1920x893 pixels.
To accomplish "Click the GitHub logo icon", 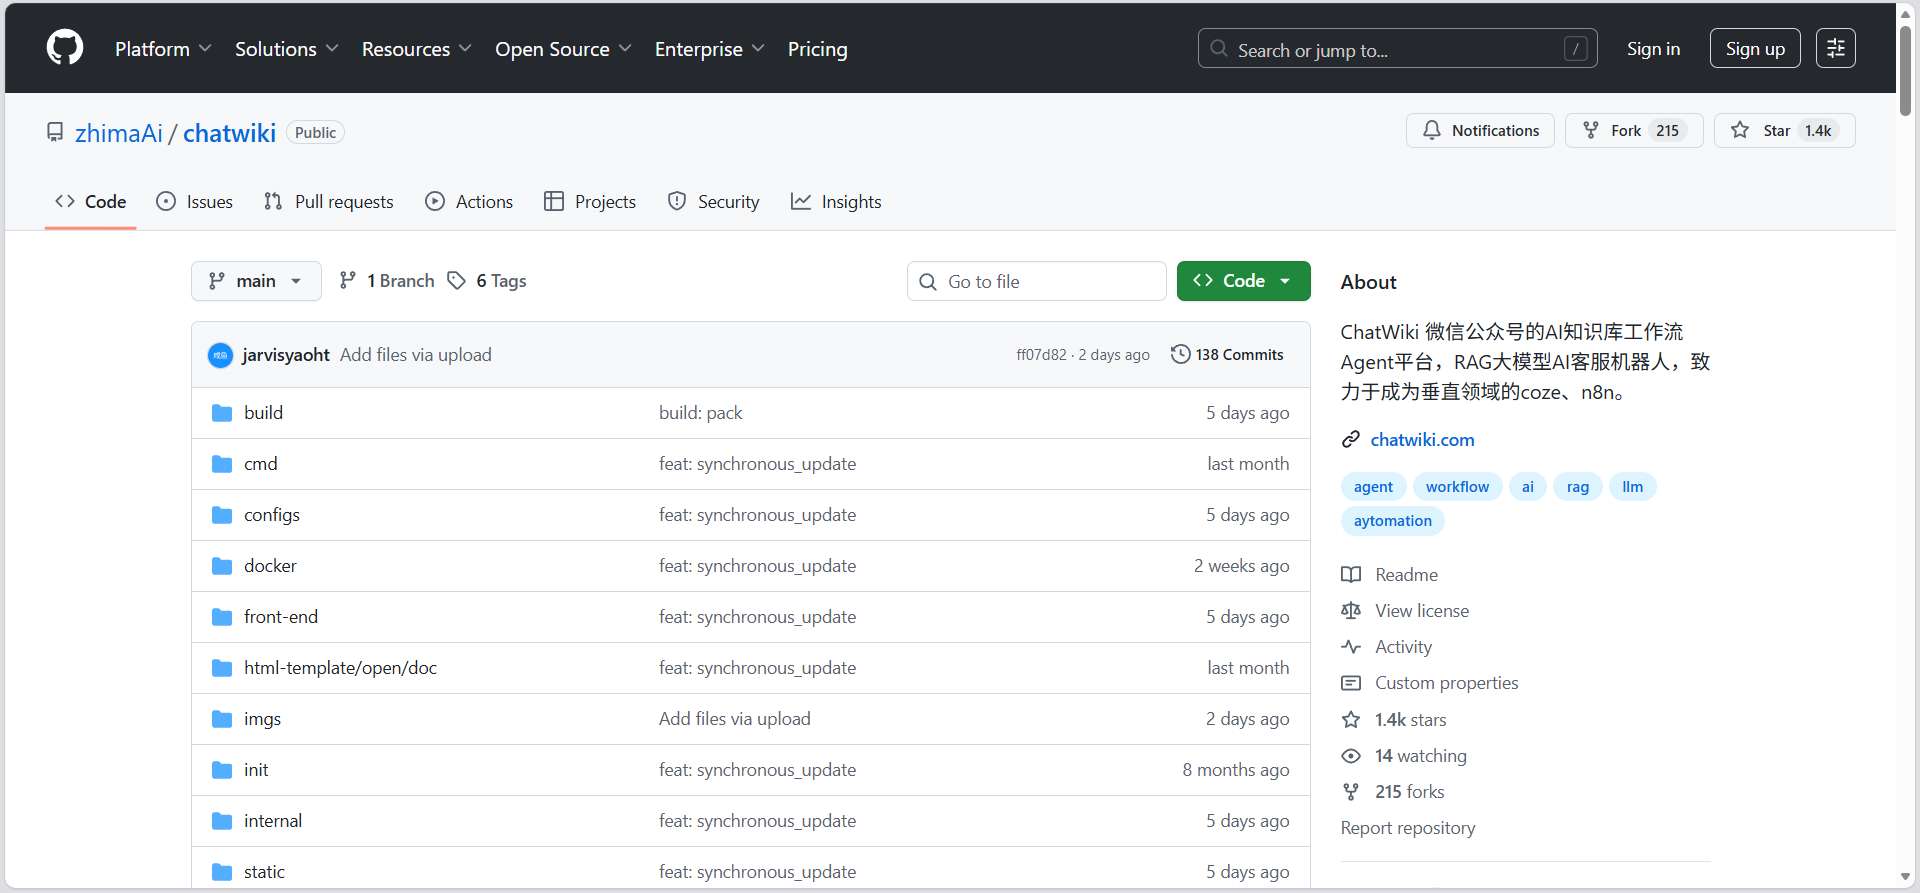I will point(65,48).
